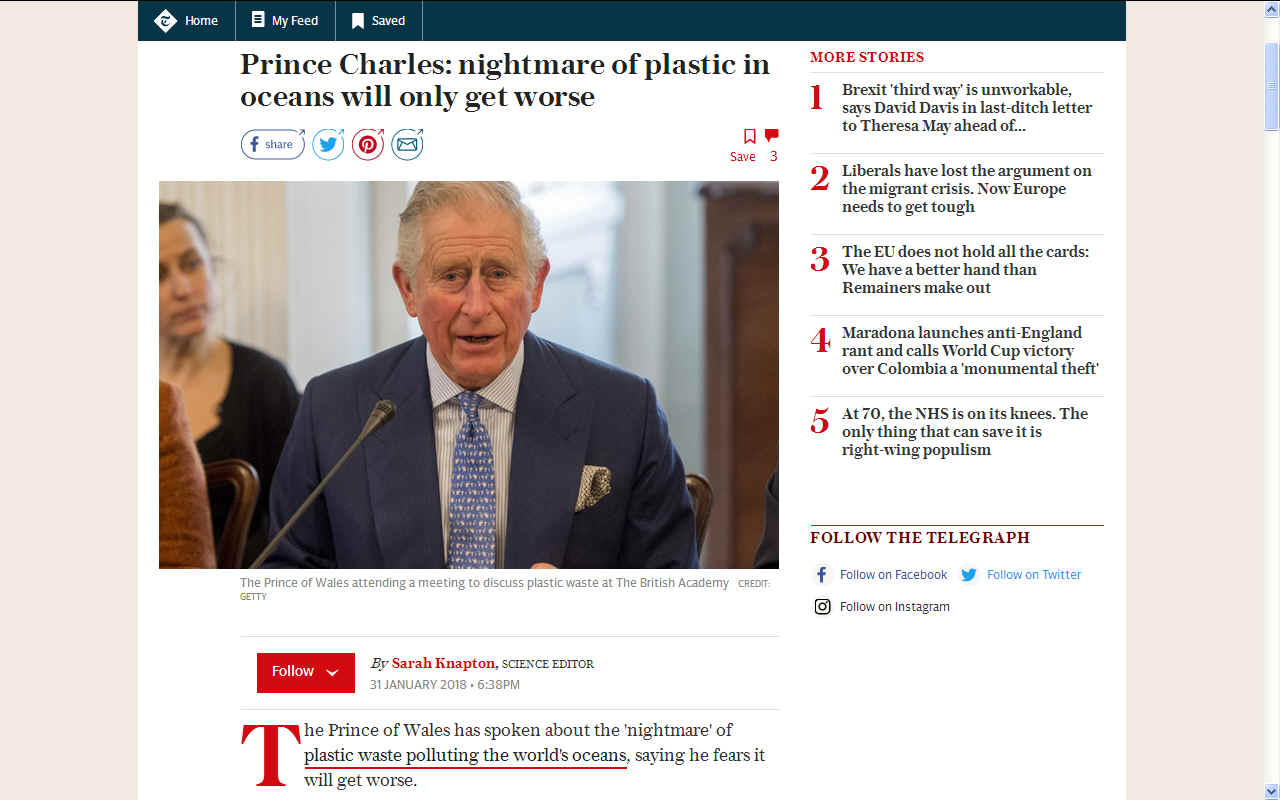Open the Saved tab in top bar

[379, 20]
